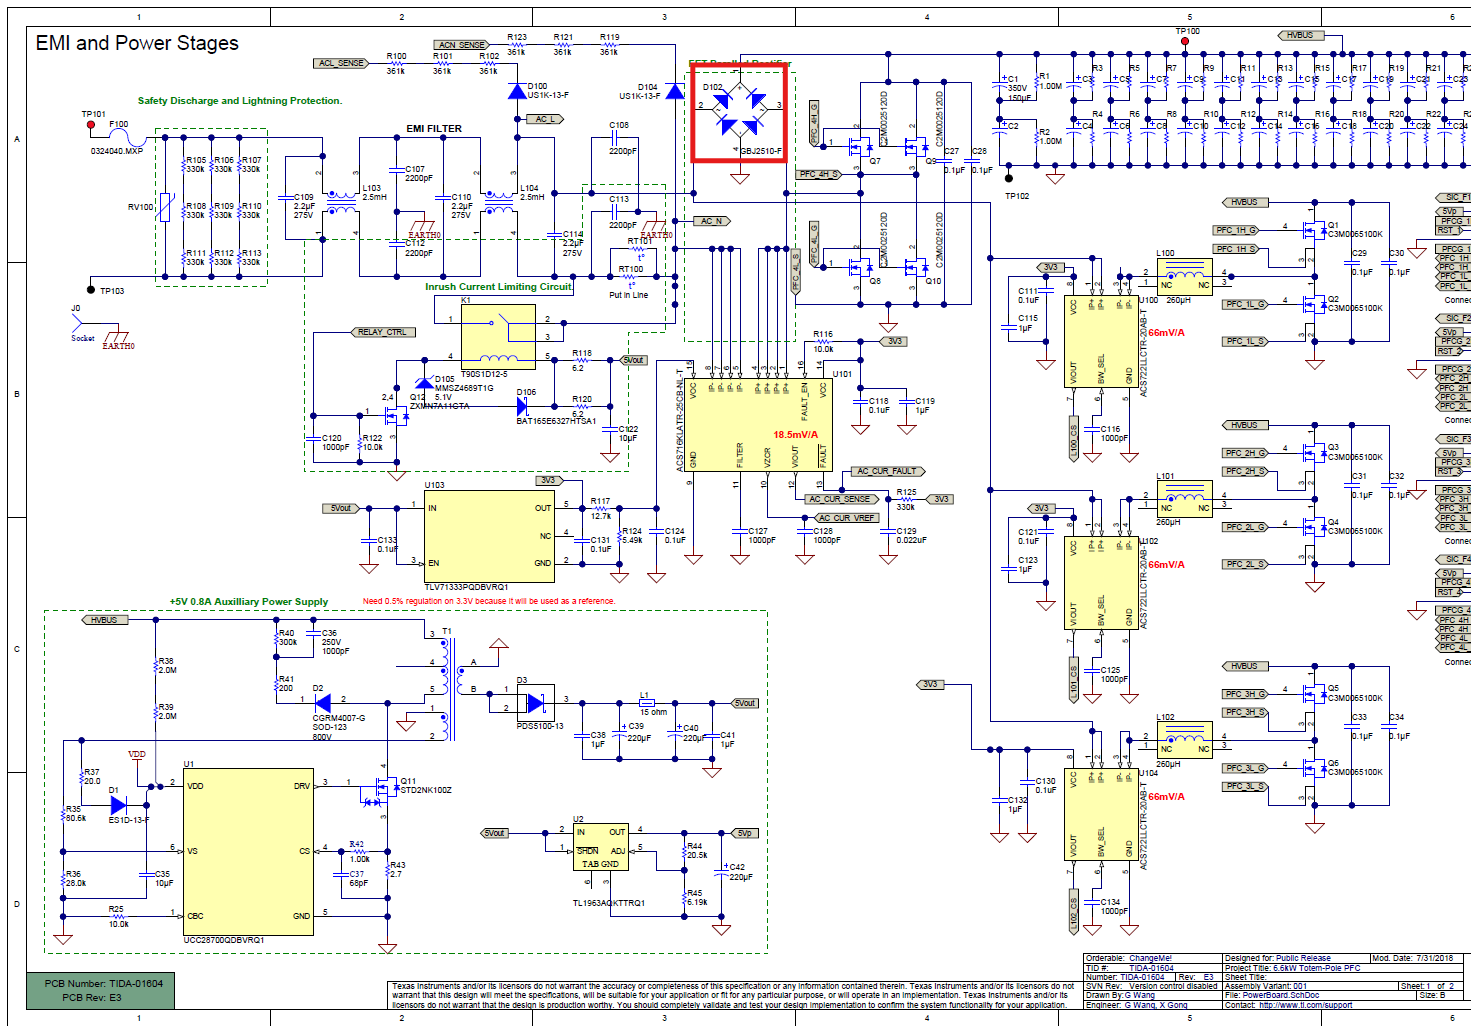
Task: Select the Q11 STD2NK100Z MOSFET symbol
Action: [380, 786]
